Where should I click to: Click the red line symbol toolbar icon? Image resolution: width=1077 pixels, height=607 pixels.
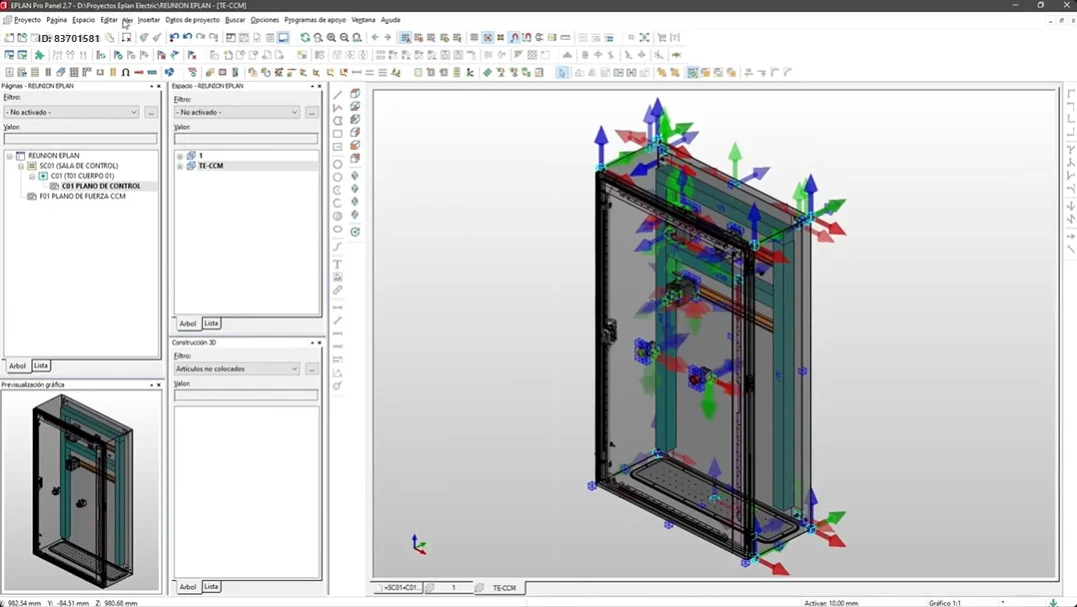(x=139, y=72)
